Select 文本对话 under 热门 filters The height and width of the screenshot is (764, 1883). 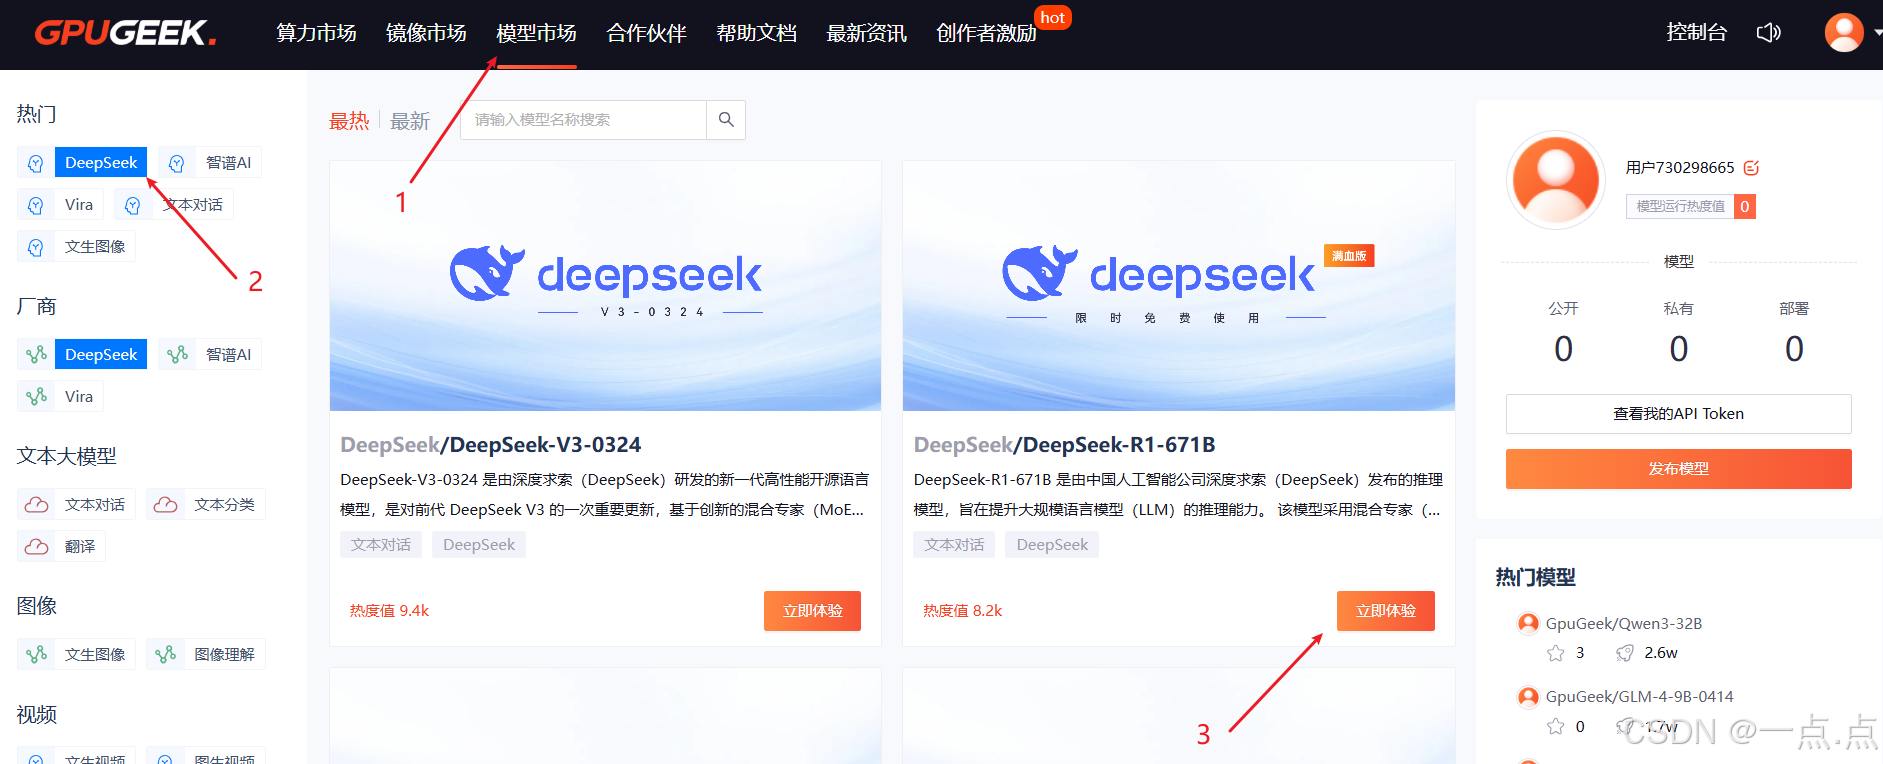193,204
